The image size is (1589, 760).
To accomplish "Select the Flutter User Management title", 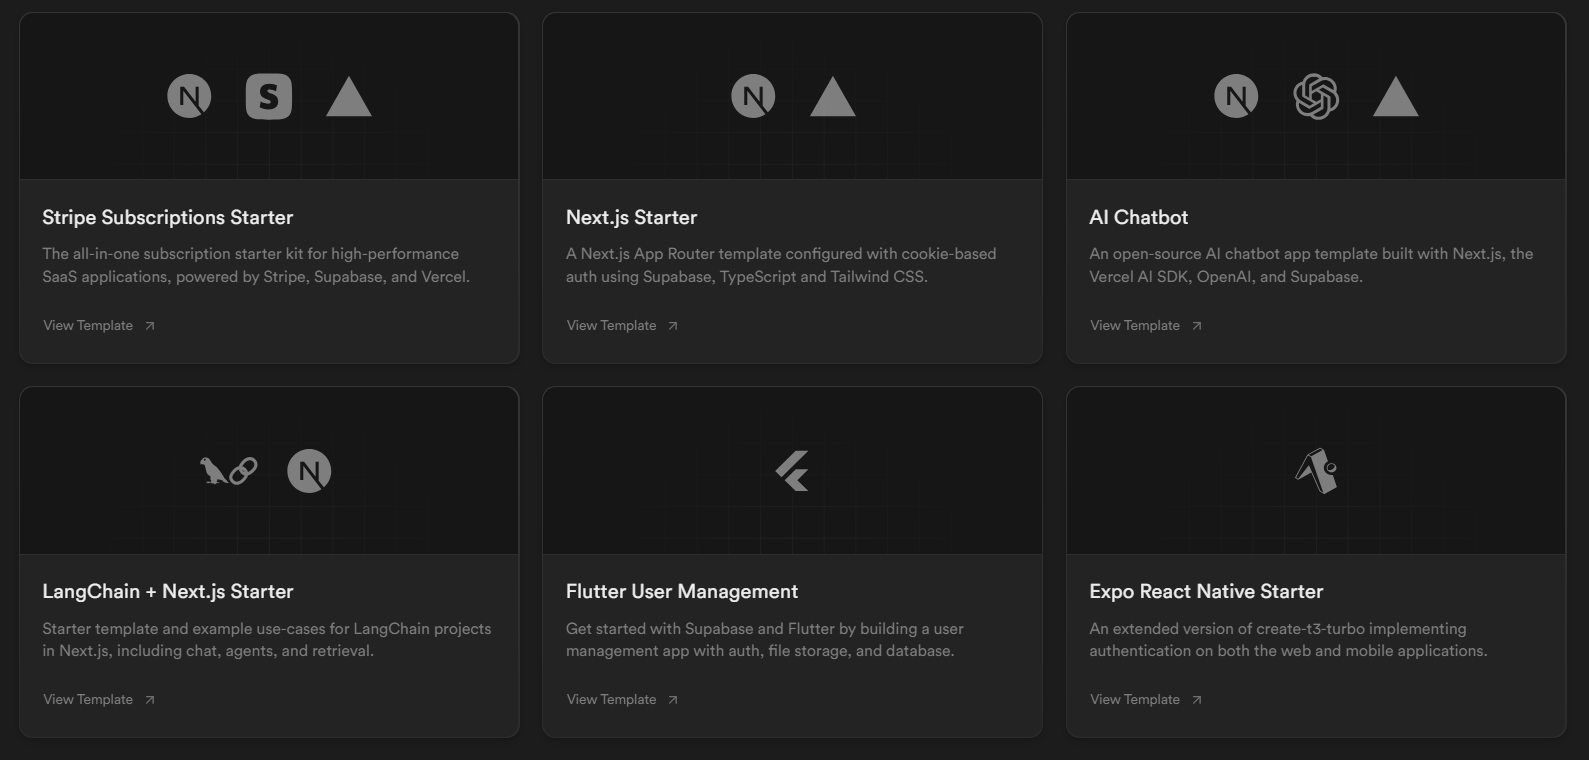I will tap(682, 591).
